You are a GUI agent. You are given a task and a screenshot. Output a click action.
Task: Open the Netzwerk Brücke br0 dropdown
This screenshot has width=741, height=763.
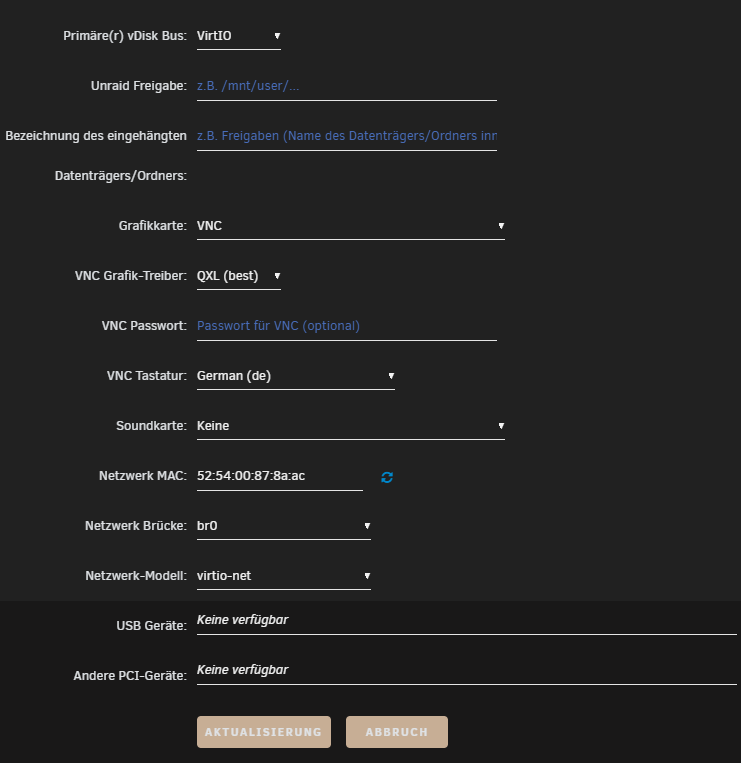pyautogui.click(x=283, y=526)
